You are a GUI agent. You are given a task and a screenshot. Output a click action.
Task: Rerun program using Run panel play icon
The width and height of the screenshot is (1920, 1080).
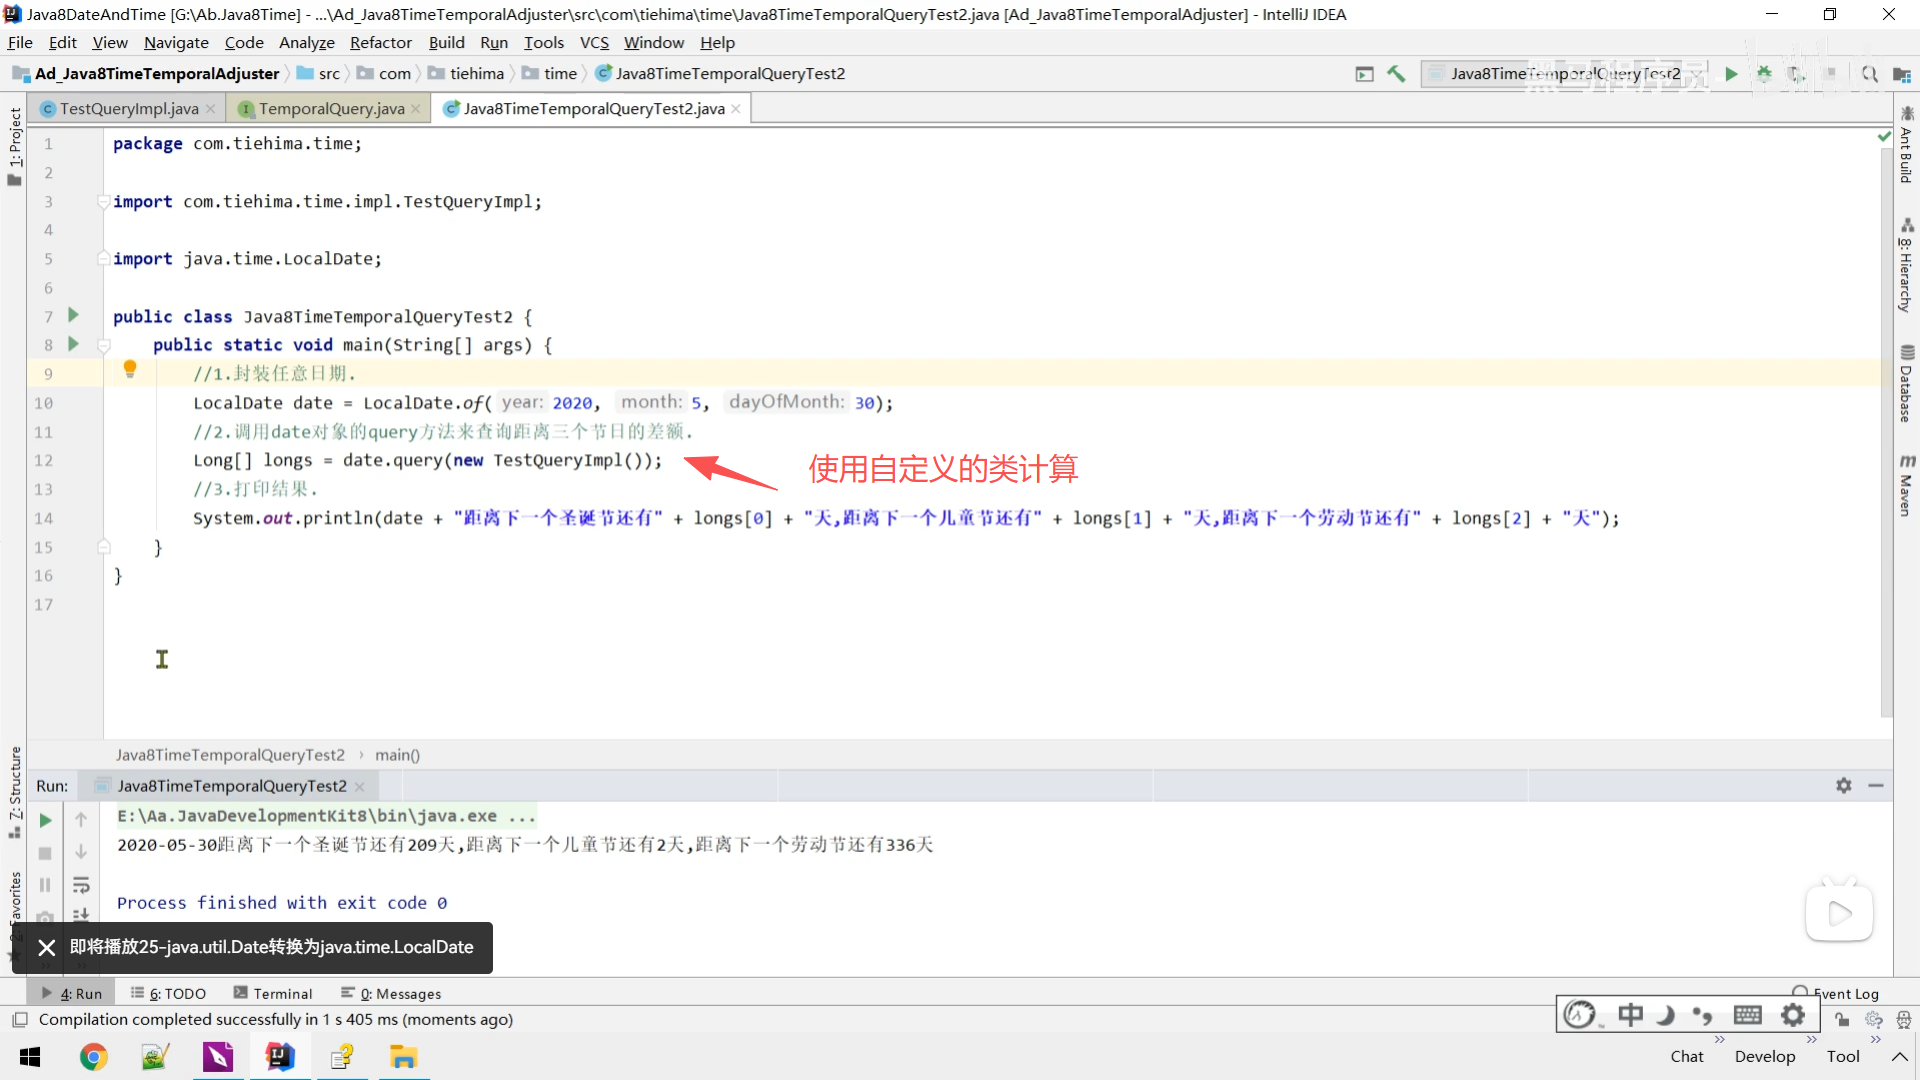click(x=45, y=820)
